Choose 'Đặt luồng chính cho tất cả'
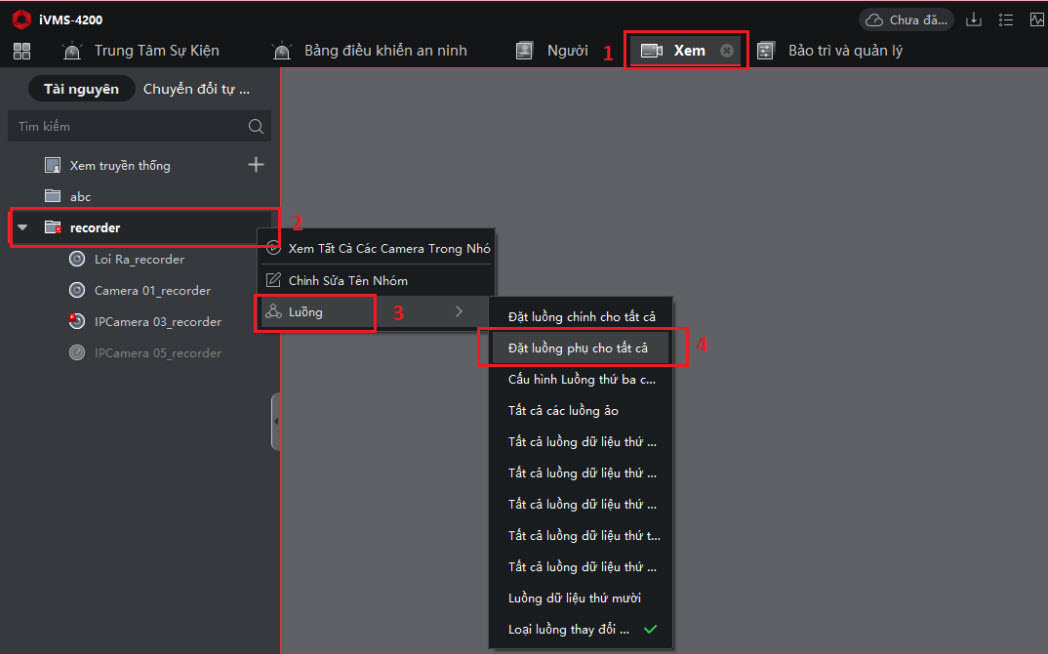 (x=581, y=317)
